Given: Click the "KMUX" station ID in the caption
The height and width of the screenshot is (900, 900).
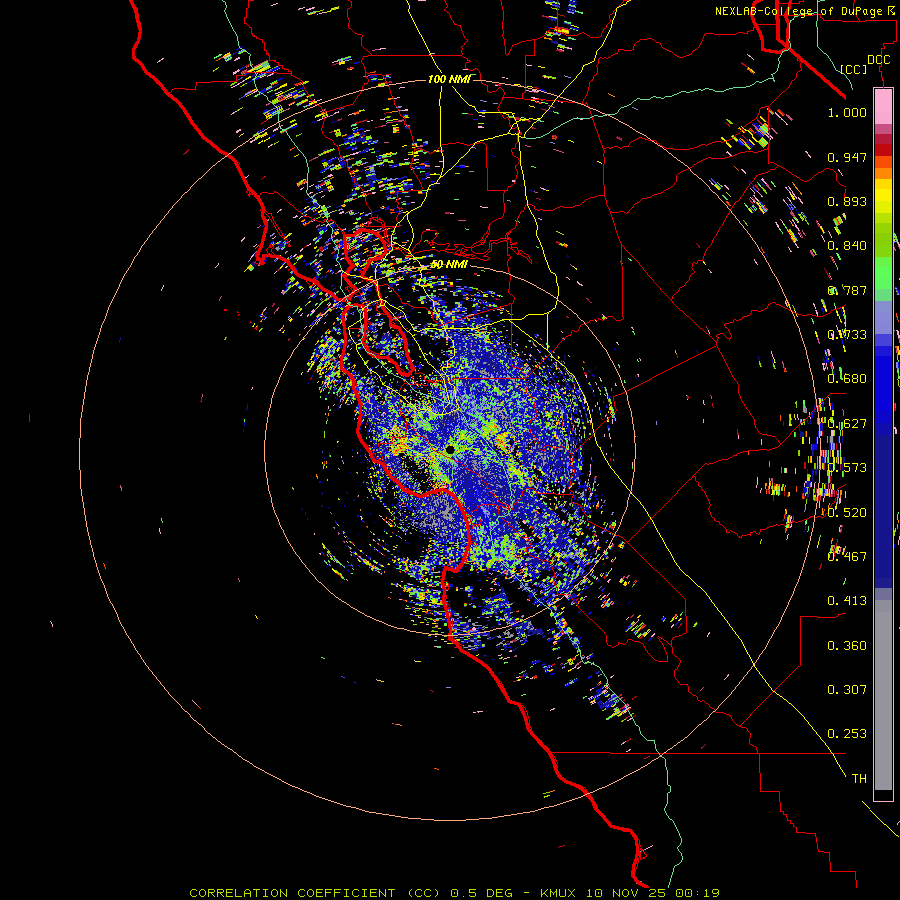Looking at the screenshot, I should coord(560,893).
